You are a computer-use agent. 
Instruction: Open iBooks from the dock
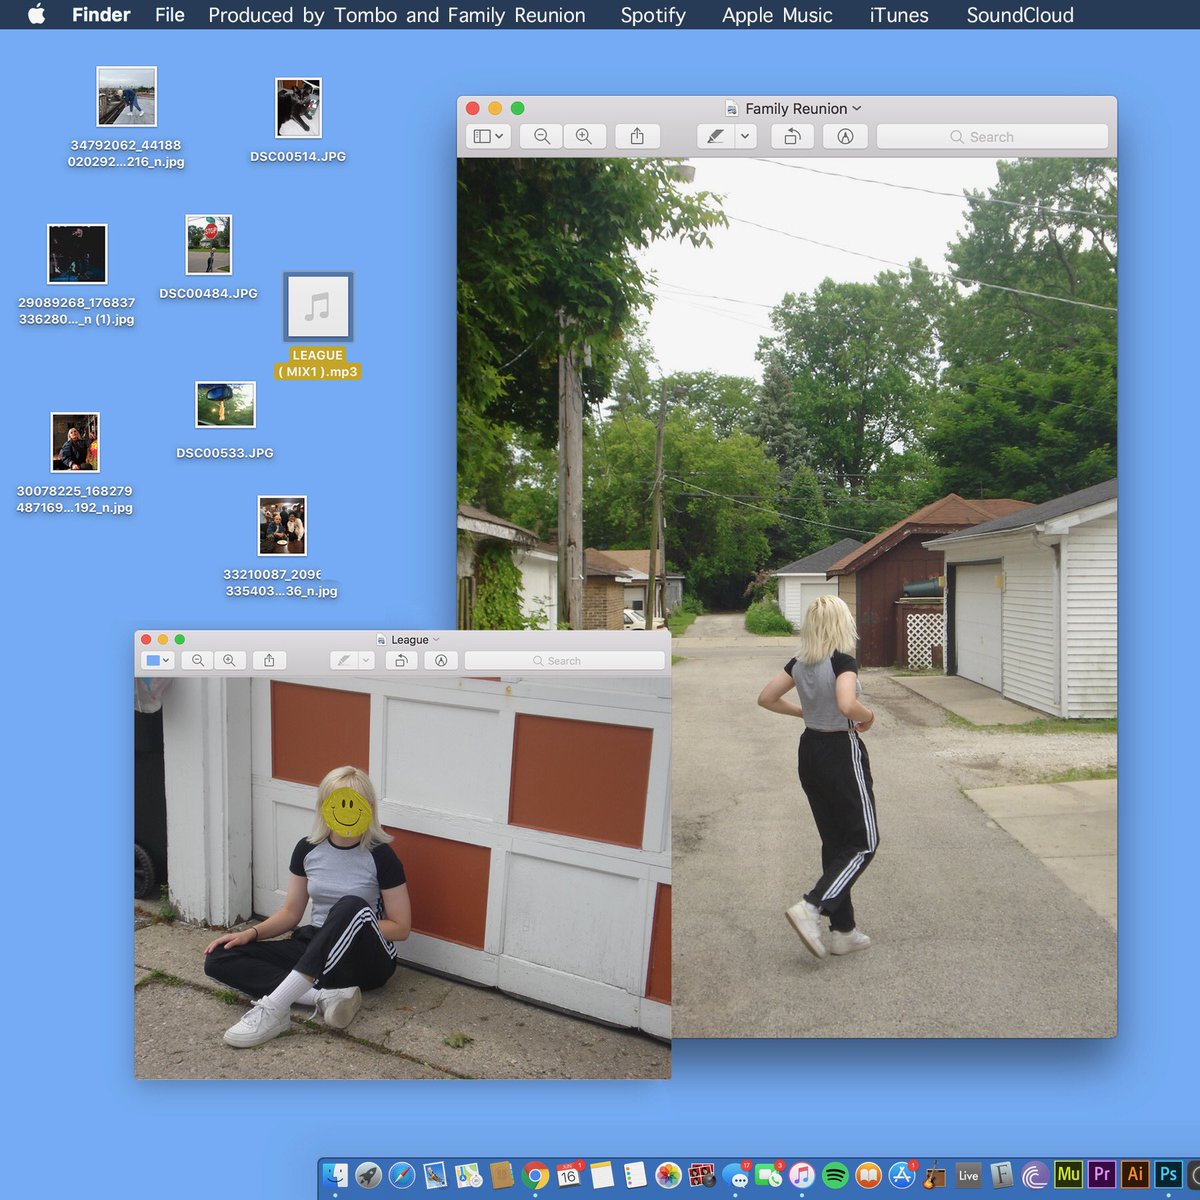(868, 1175)
